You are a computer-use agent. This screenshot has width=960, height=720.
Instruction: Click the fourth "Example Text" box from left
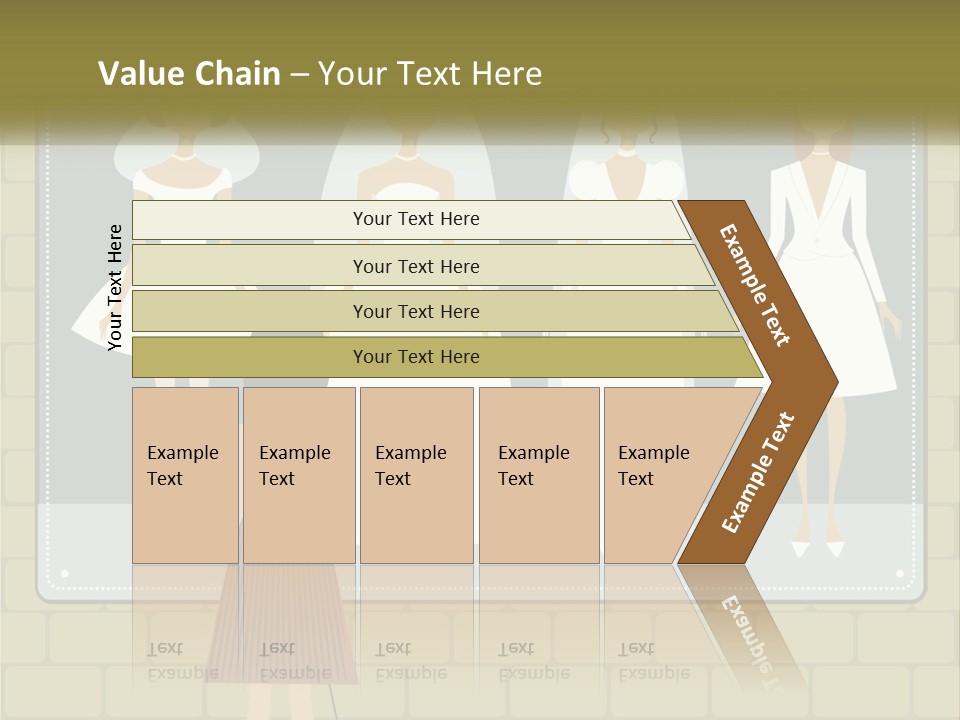(538, 475)
